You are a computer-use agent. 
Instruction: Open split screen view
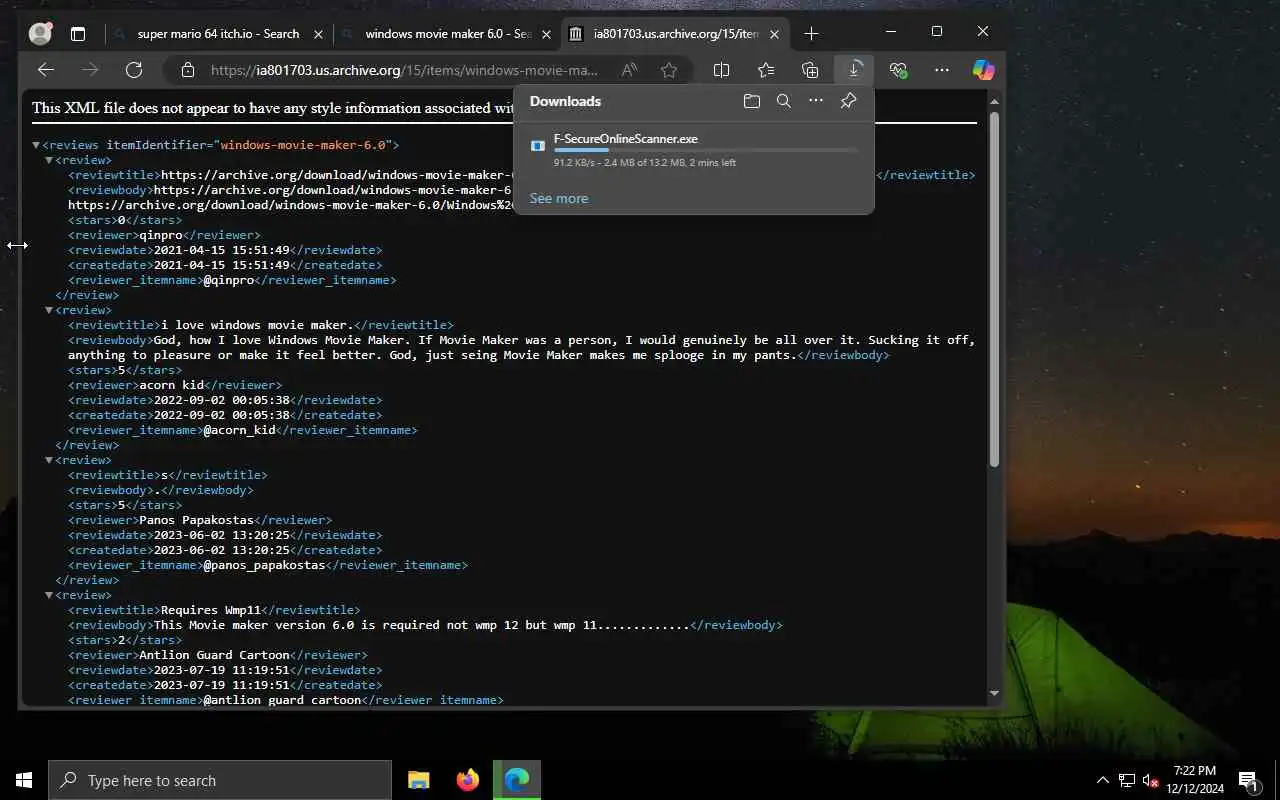point(721,70)
